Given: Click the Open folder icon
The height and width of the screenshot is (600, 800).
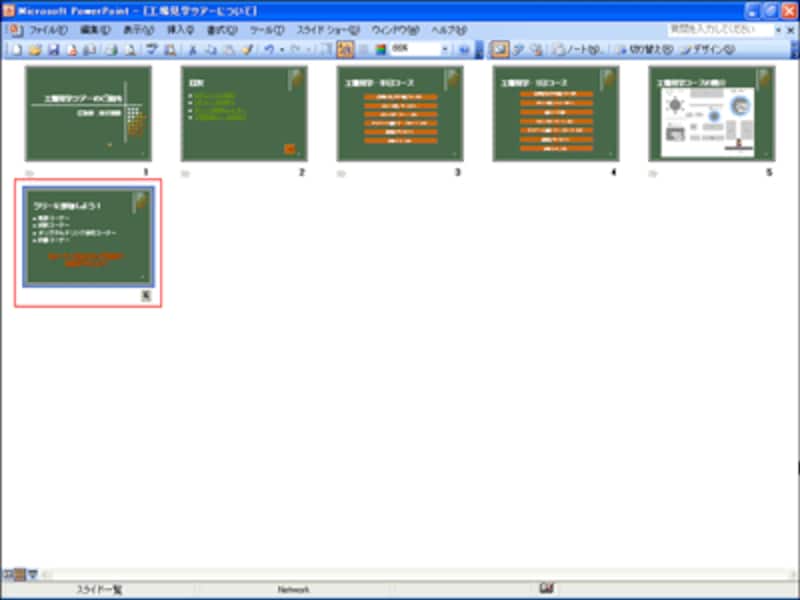Looking at the screenshot, I should (x=35, y=49).
